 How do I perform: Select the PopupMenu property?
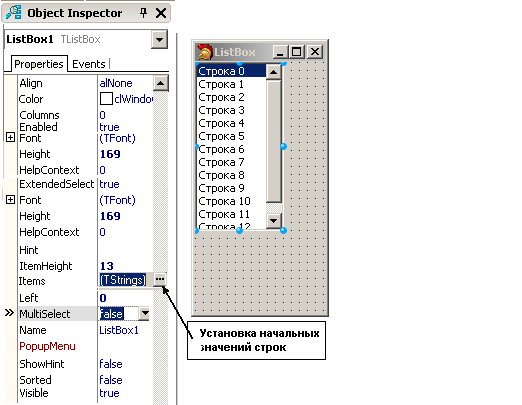(x=47, y=346)
